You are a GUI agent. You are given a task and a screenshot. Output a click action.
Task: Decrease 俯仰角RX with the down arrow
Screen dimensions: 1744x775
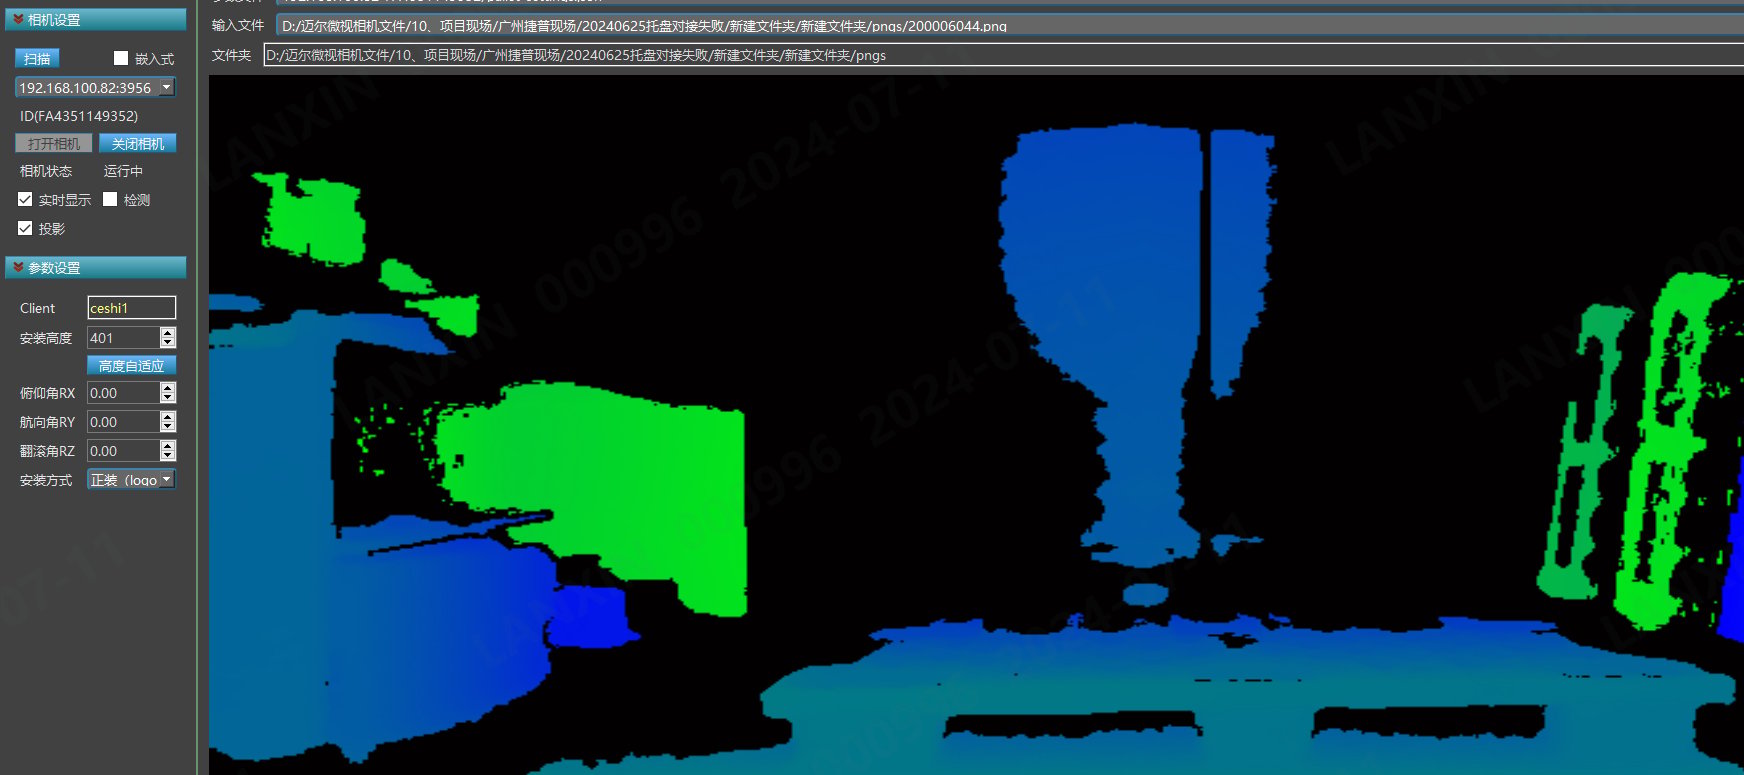[x=168, y=398]
